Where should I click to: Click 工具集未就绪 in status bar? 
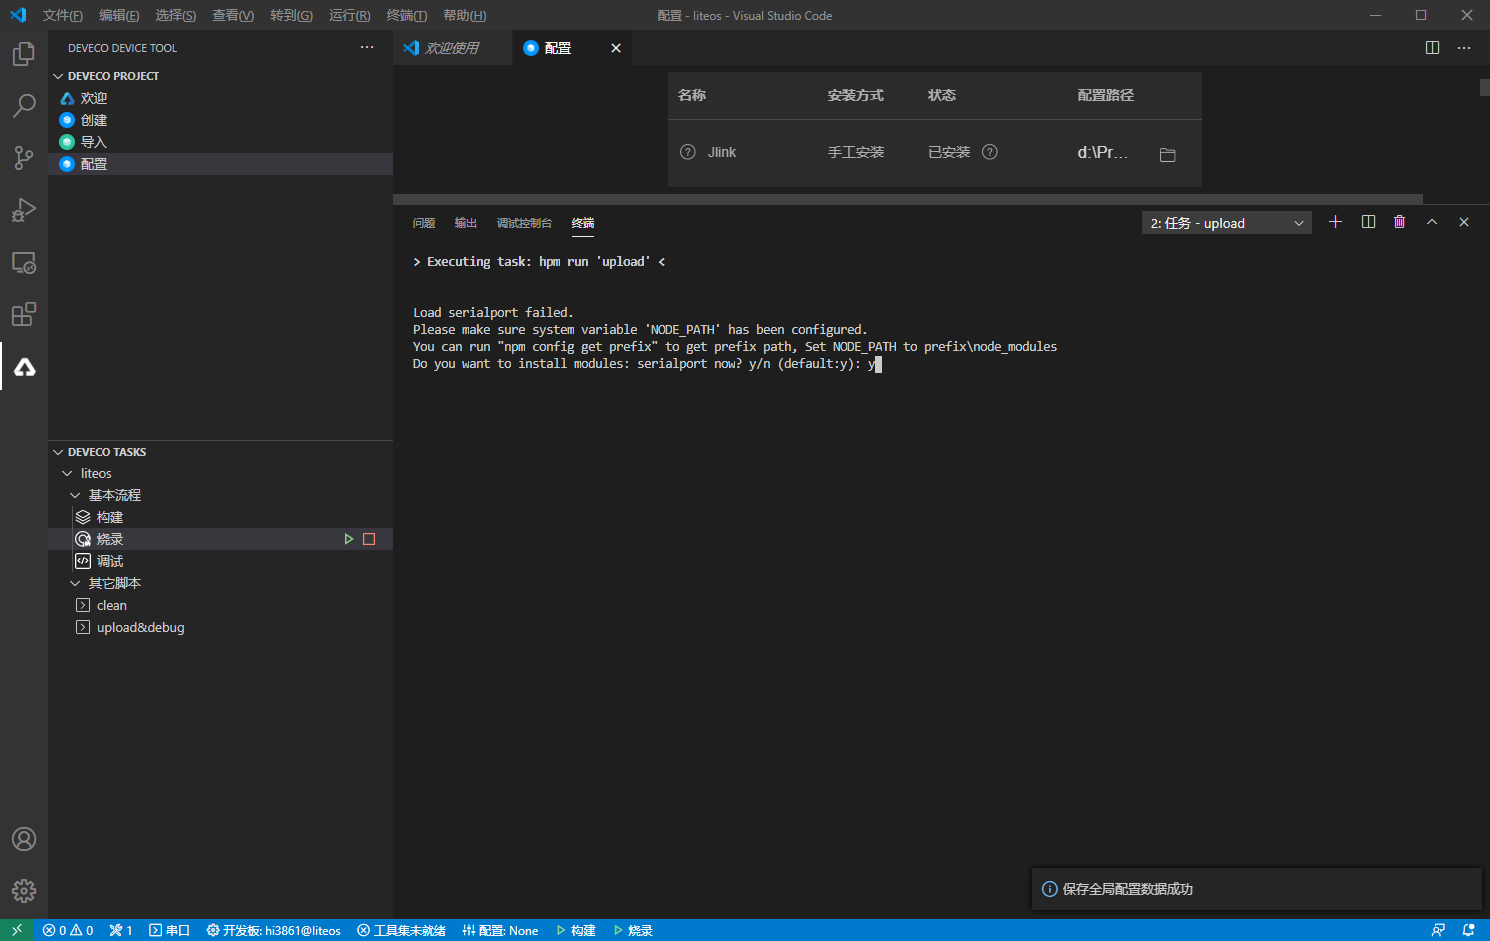click(401, 930)
